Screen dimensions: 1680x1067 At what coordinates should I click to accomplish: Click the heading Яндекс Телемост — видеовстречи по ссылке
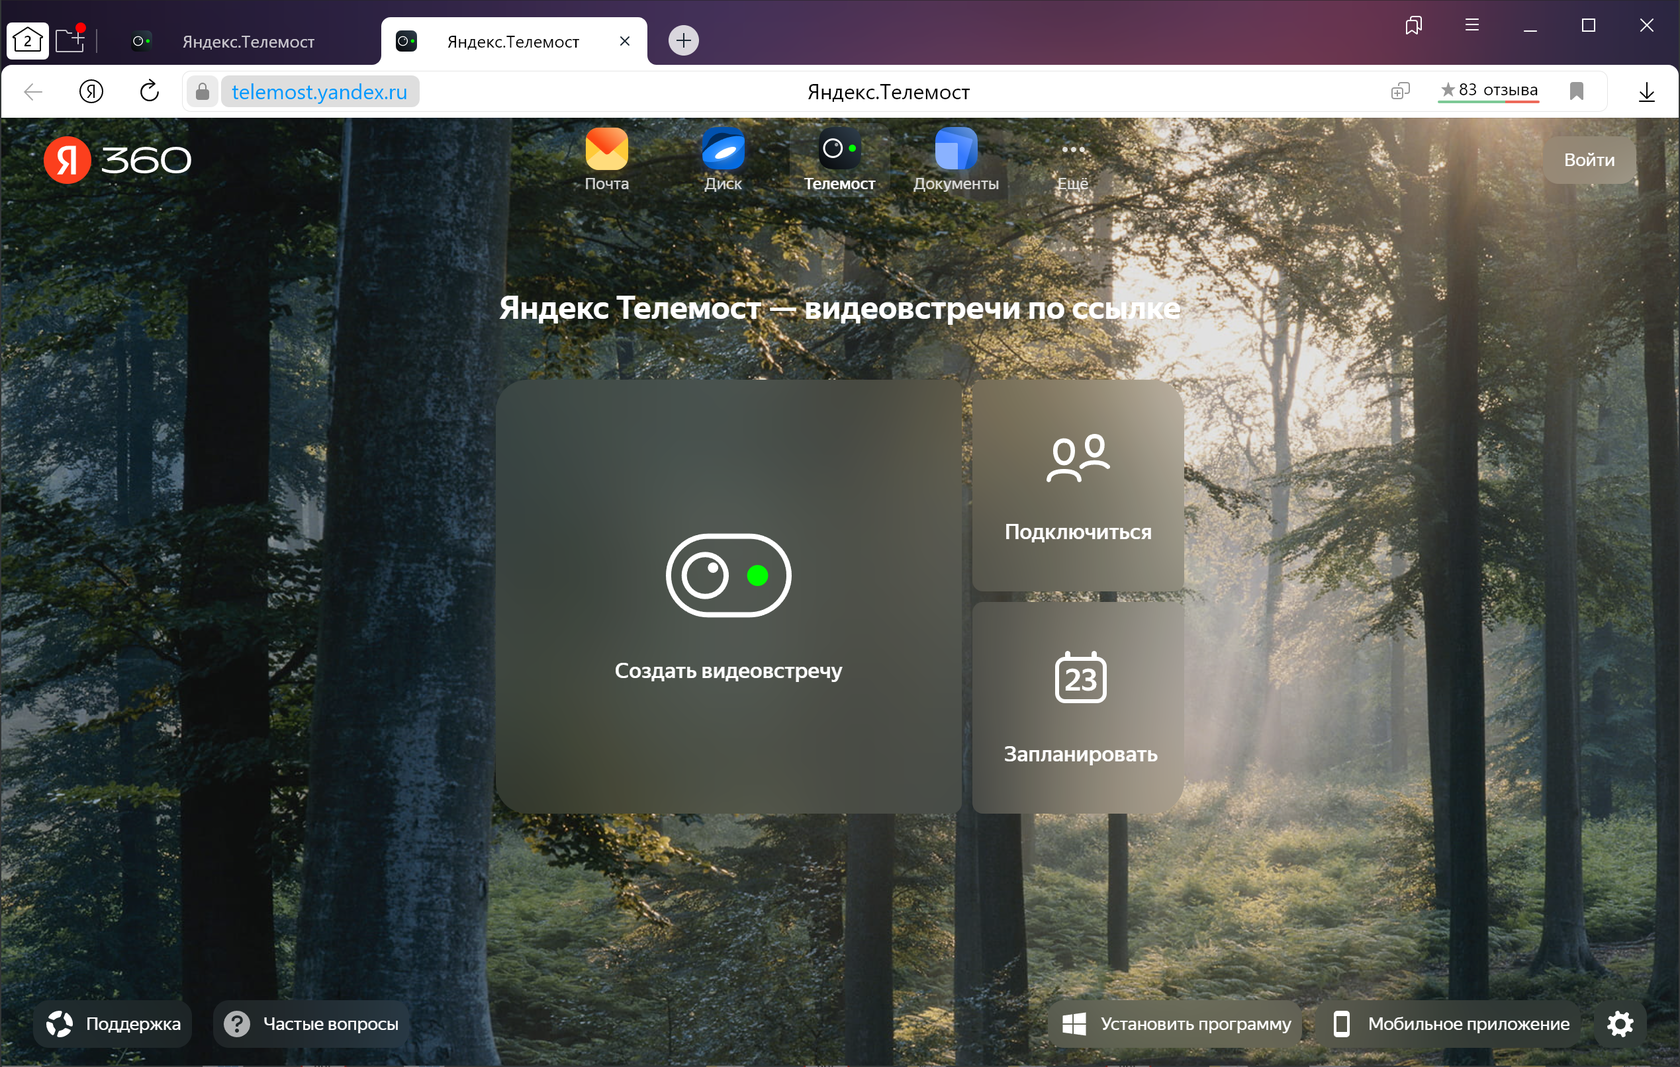(x=840, y=308)
